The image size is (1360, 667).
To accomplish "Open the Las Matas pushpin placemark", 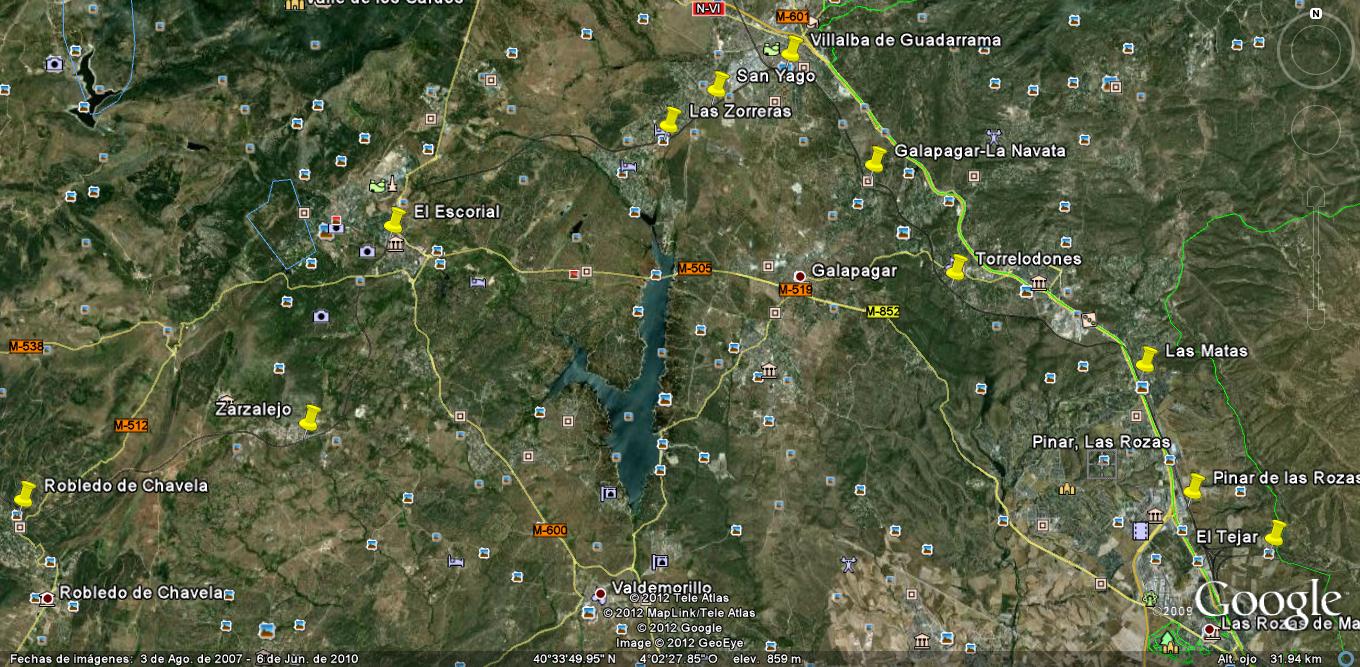I will click(1146, 358).
